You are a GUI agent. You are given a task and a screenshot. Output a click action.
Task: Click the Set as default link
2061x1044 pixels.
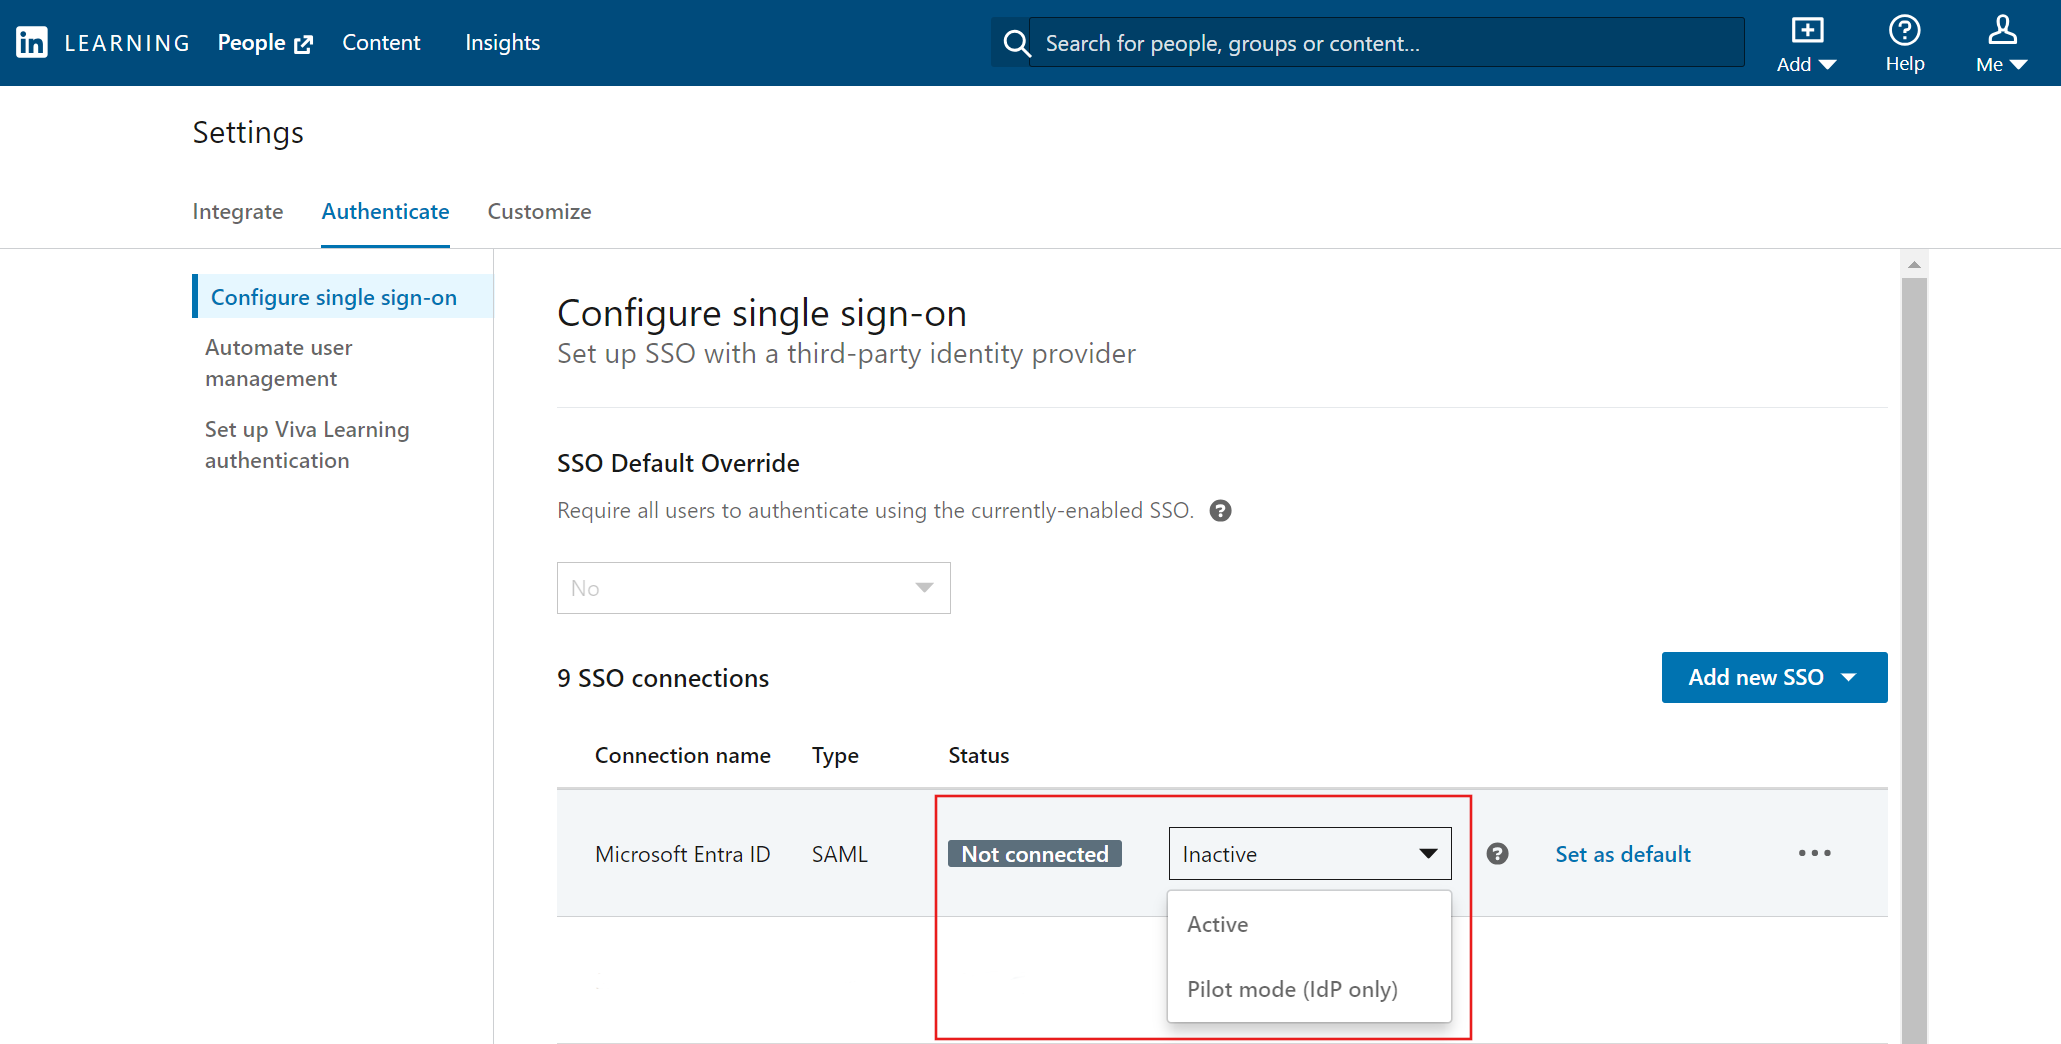click(1622, 853)
